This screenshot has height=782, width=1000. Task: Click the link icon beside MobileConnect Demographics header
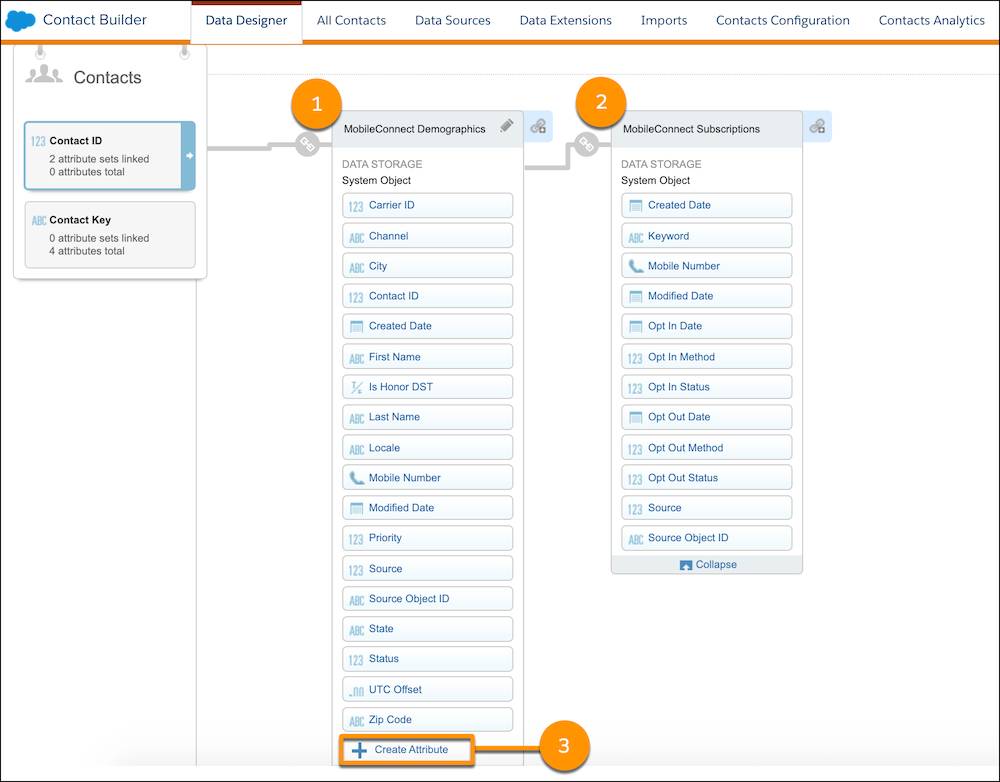tap(538, 126)
